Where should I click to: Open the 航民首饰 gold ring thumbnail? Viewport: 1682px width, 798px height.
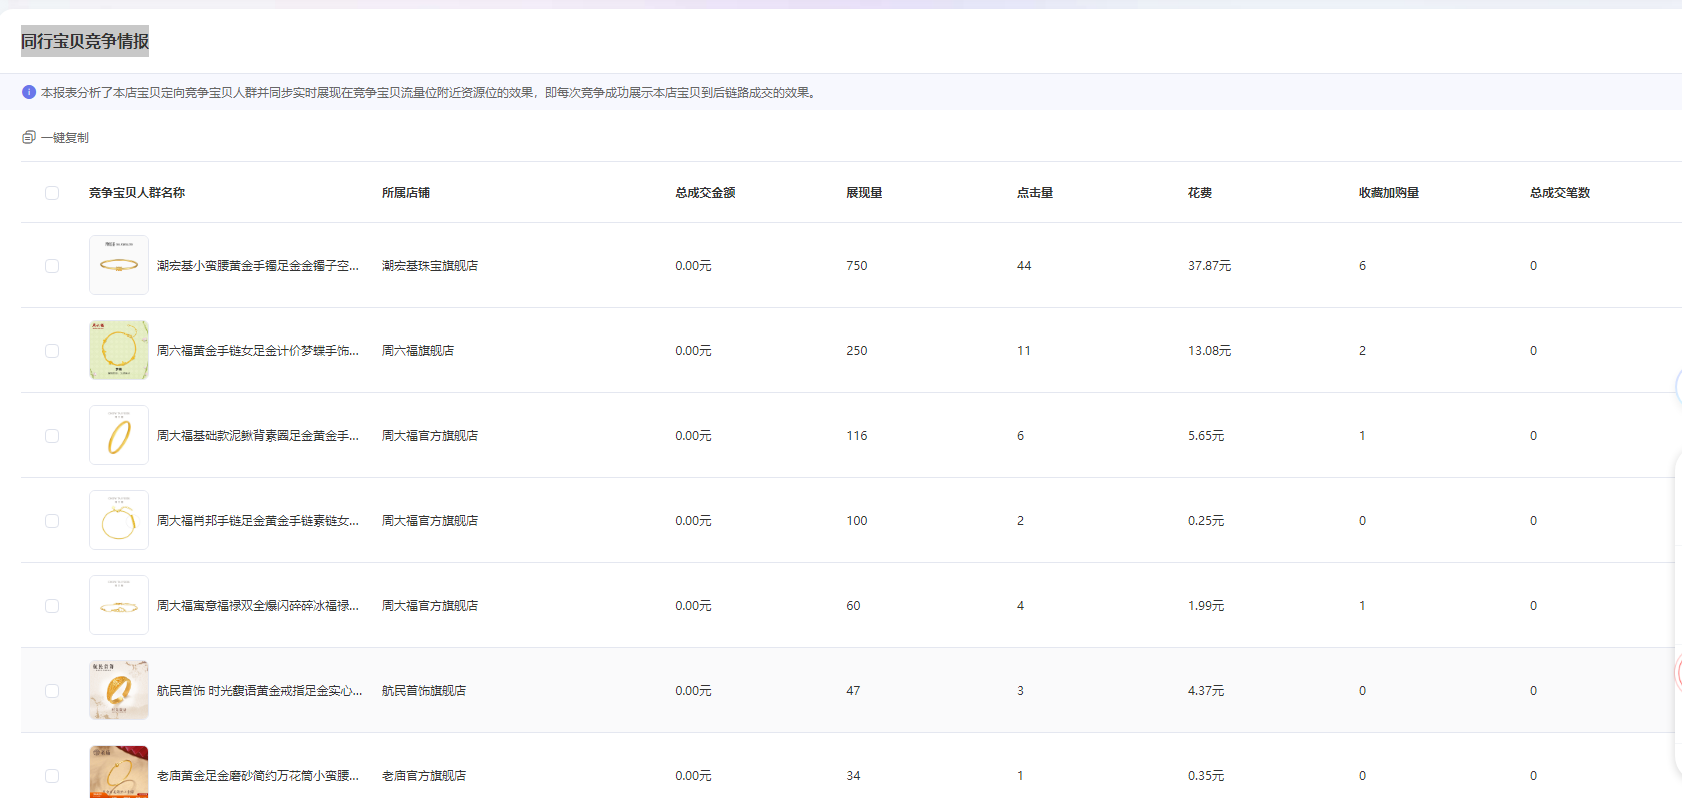coord(119,690)
